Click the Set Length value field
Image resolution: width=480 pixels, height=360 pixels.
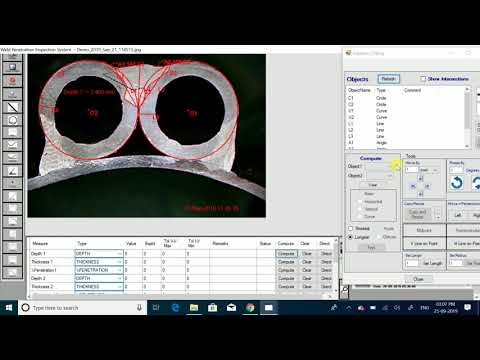pyautogui.click(x=412, y=263)
